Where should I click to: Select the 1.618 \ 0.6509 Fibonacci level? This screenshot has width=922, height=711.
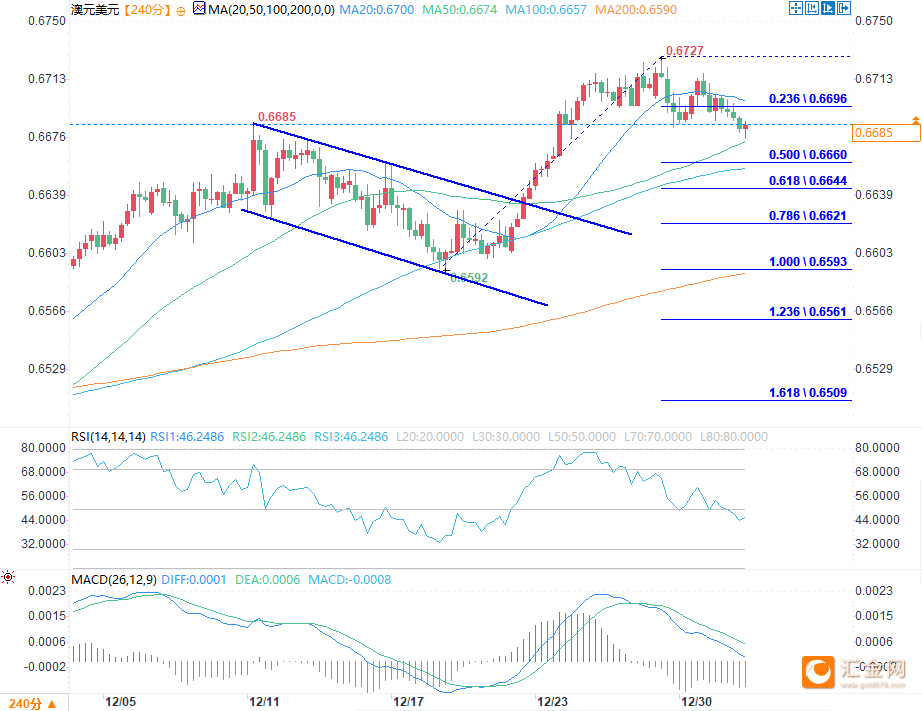coord(808,393)
